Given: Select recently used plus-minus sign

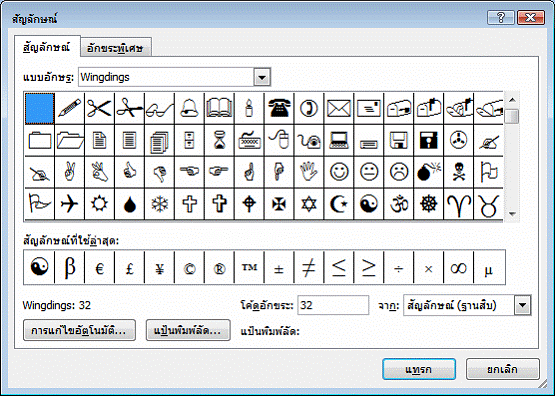Looking at the screenshot, I should 279,267.
